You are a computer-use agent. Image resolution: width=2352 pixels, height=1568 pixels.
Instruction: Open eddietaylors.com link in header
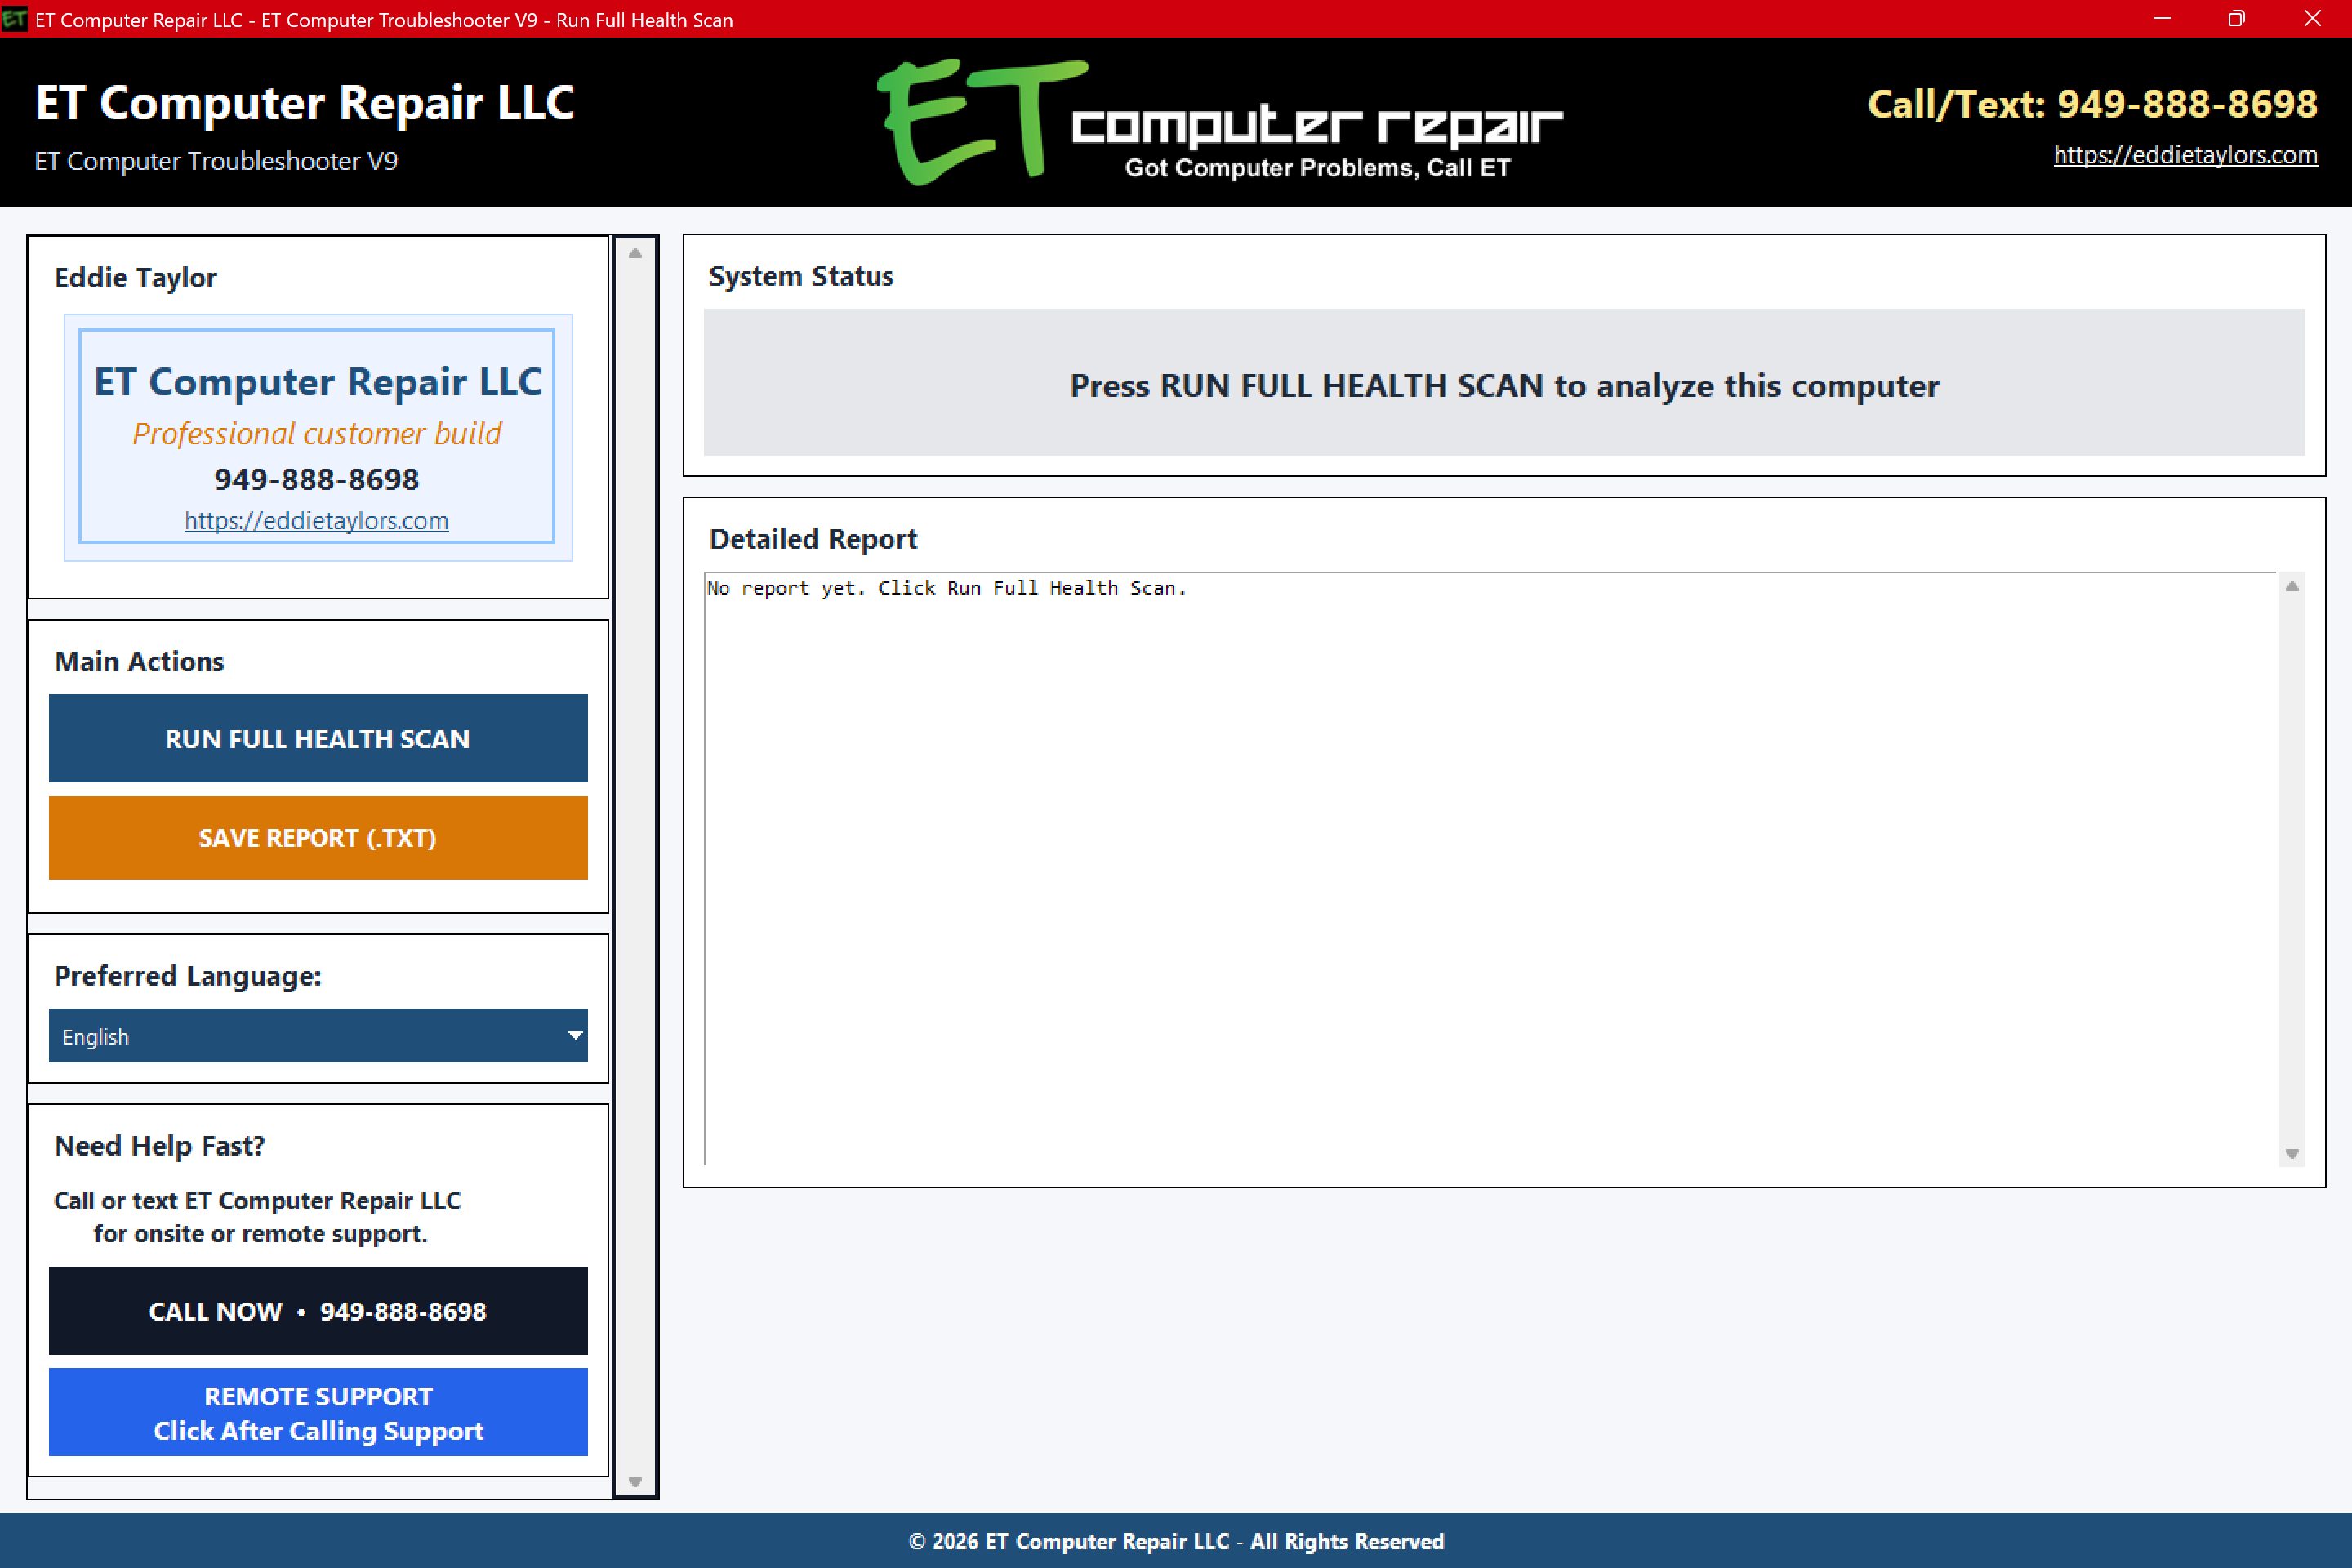pyautogui.click(x=2185, y=155)
